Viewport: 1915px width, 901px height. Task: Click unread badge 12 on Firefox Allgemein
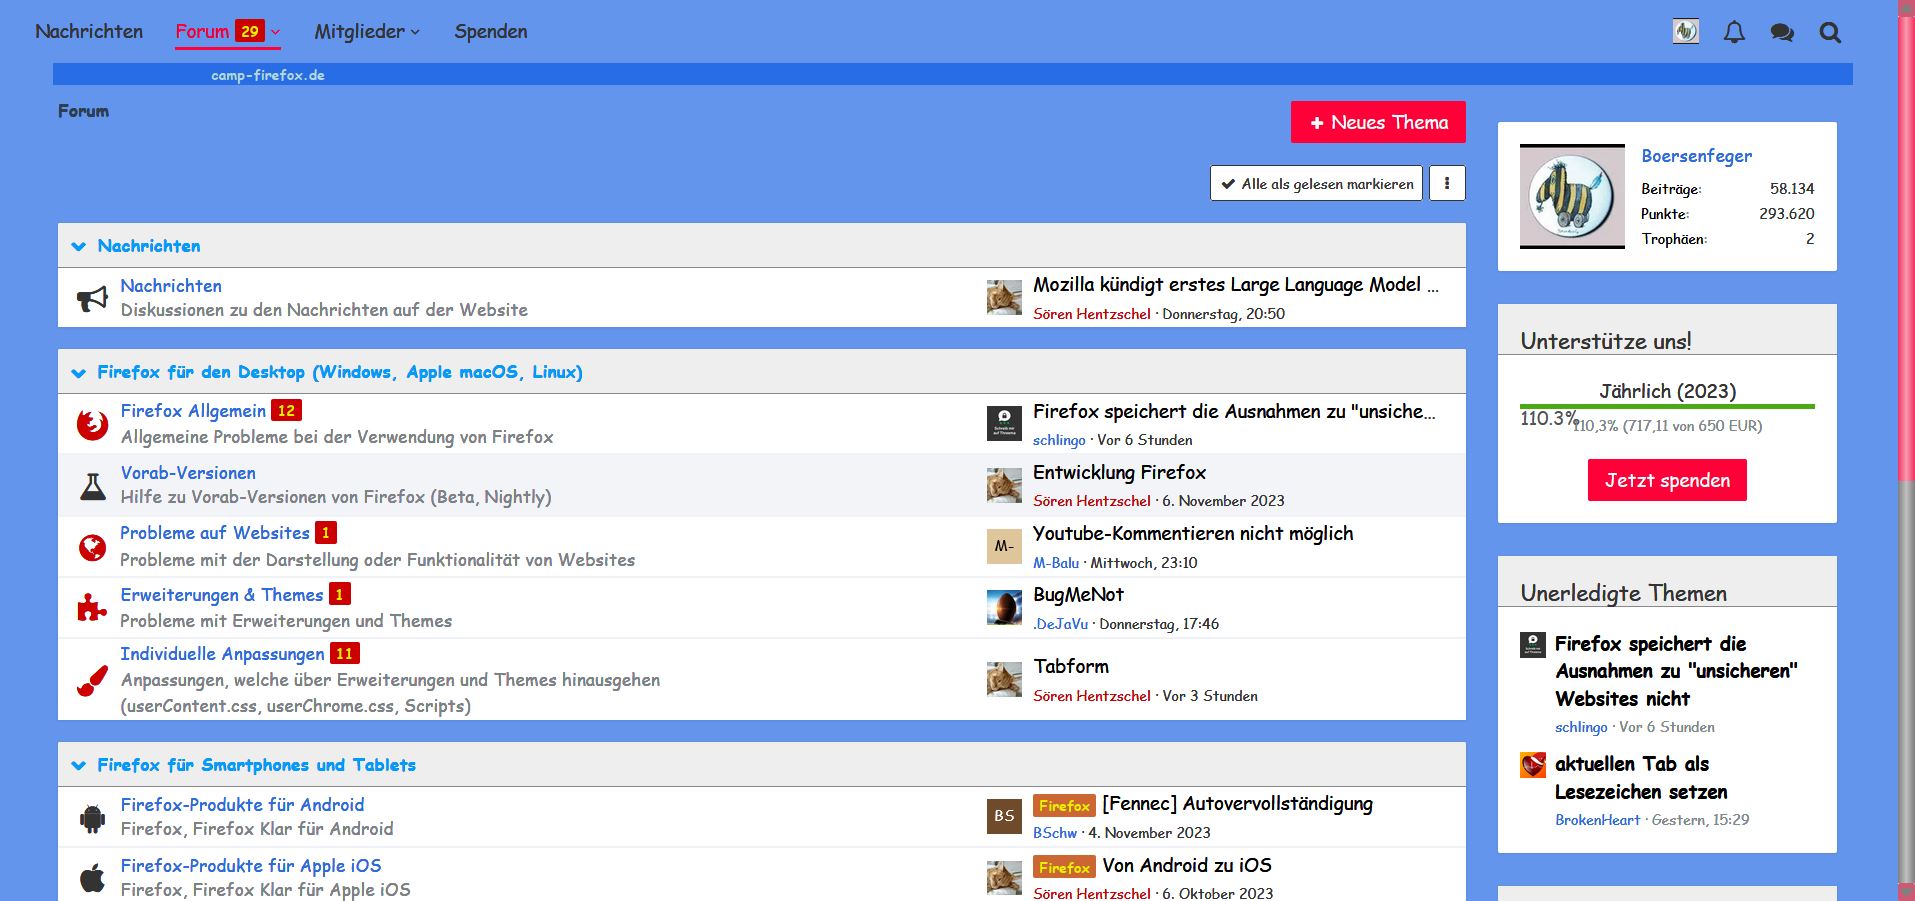pos(286,411)
